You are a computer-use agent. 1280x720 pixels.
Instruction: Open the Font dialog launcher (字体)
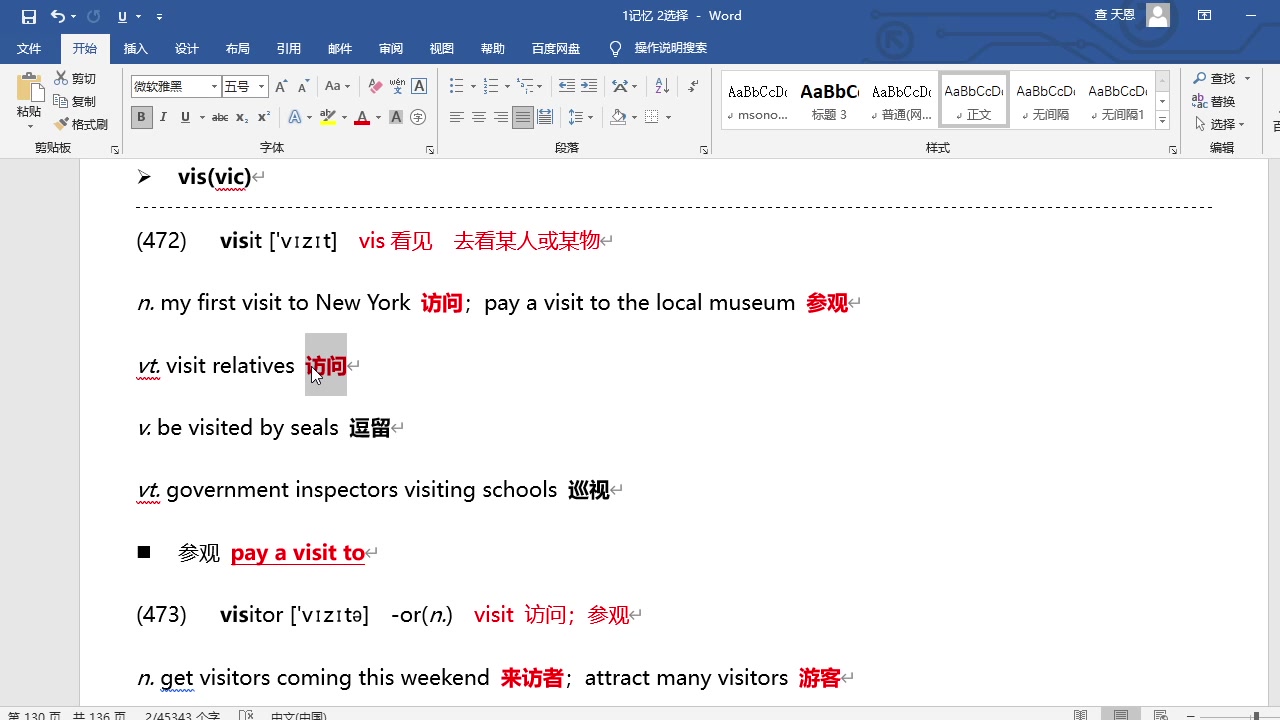coord(430,150)
